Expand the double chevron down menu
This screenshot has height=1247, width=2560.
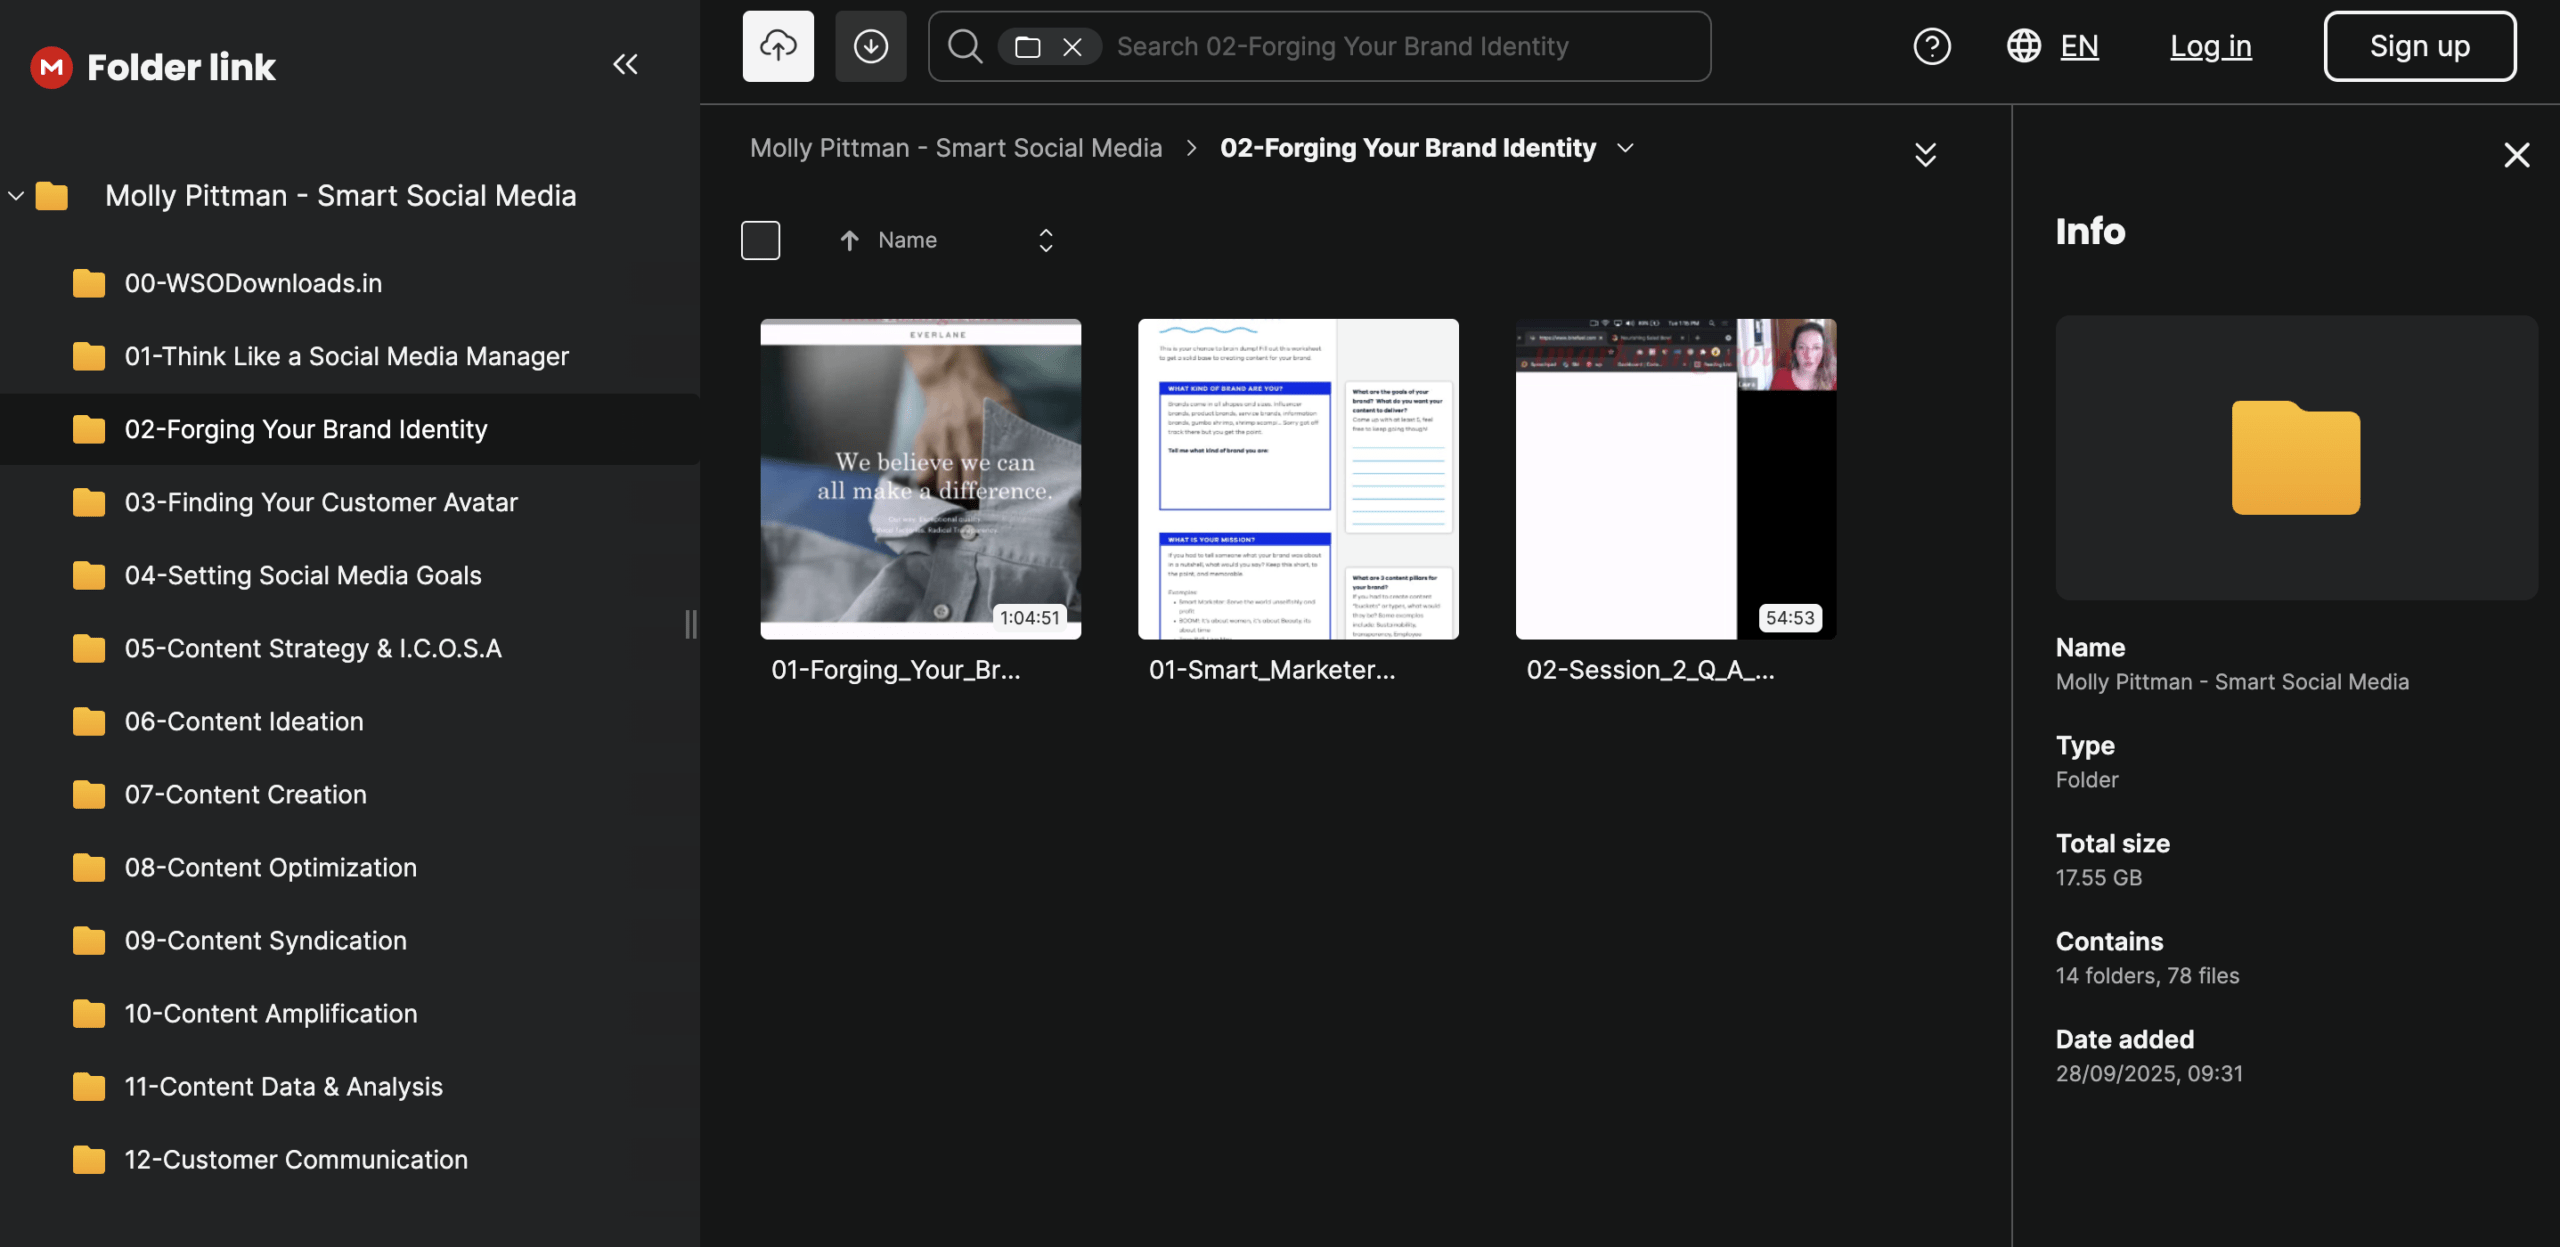click(1925, 154)
